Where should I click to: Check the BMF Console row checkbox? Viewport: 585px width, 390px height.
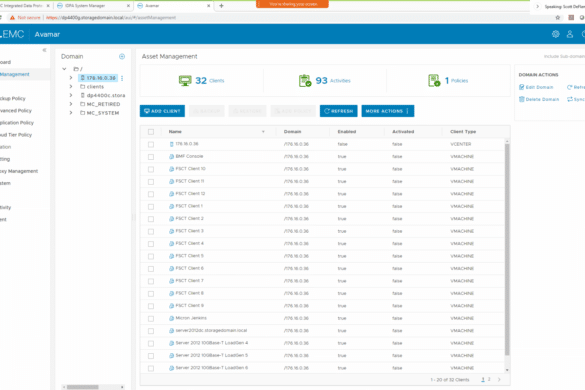(x=151, y=157)
